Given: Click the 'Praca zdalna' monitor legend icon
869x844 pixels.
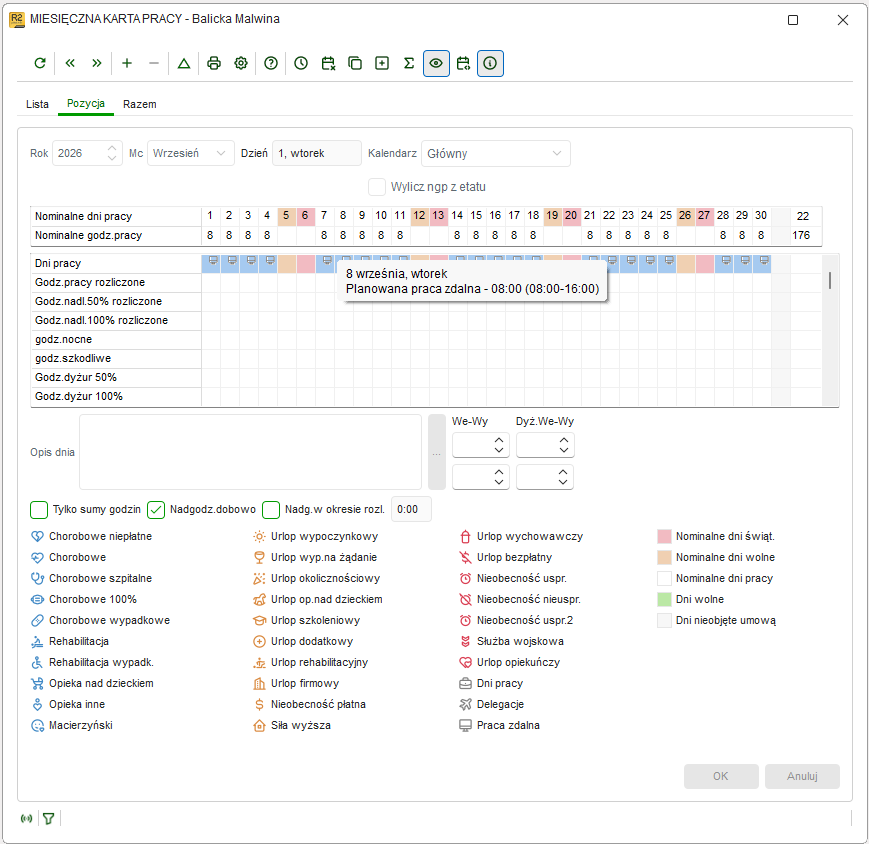Looking at the screenshot, I should tap(466, 725).
